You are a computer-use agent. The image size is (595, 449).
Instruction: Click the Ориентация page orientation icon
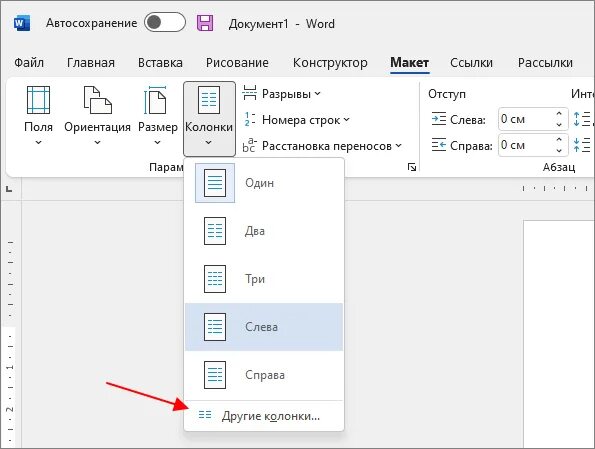coord(98,100)
